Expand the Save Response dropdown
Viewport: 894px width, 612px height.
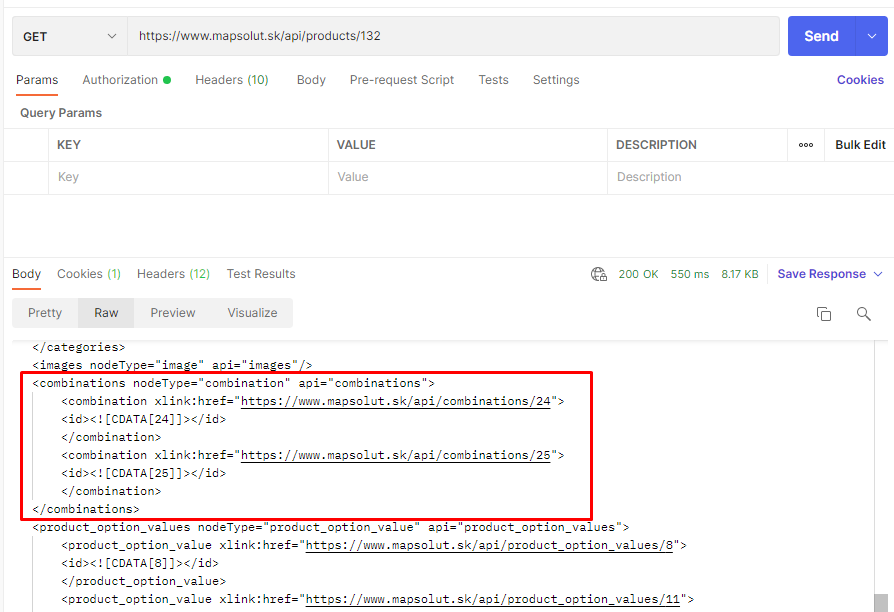pyautogui.click(x=829, y=273)
